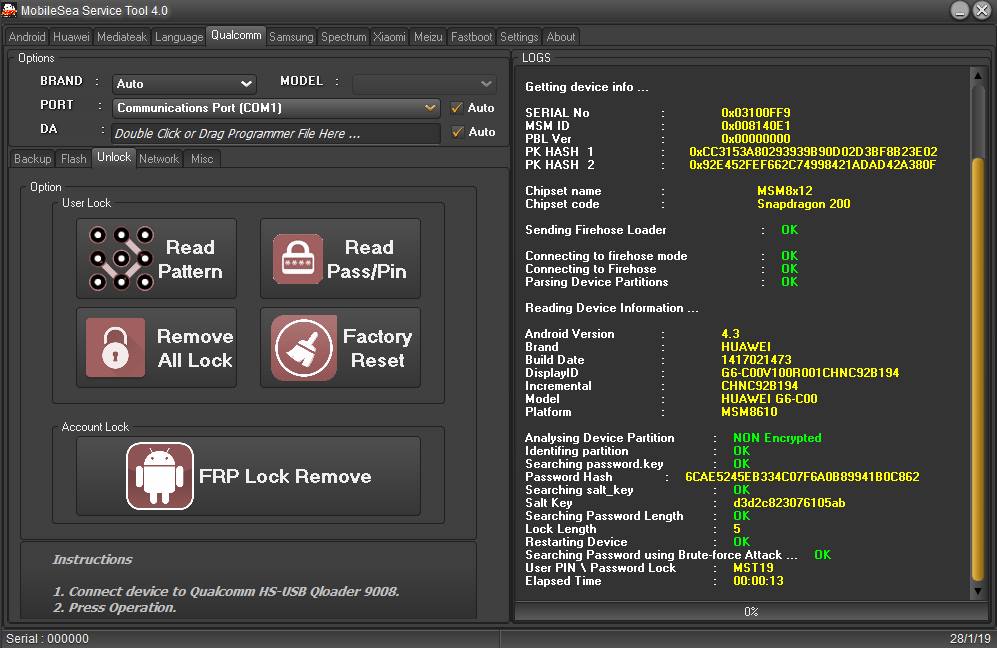Click the Serial : 000000 status bar text
997x648 pixels.
click(x=48, y=638)
